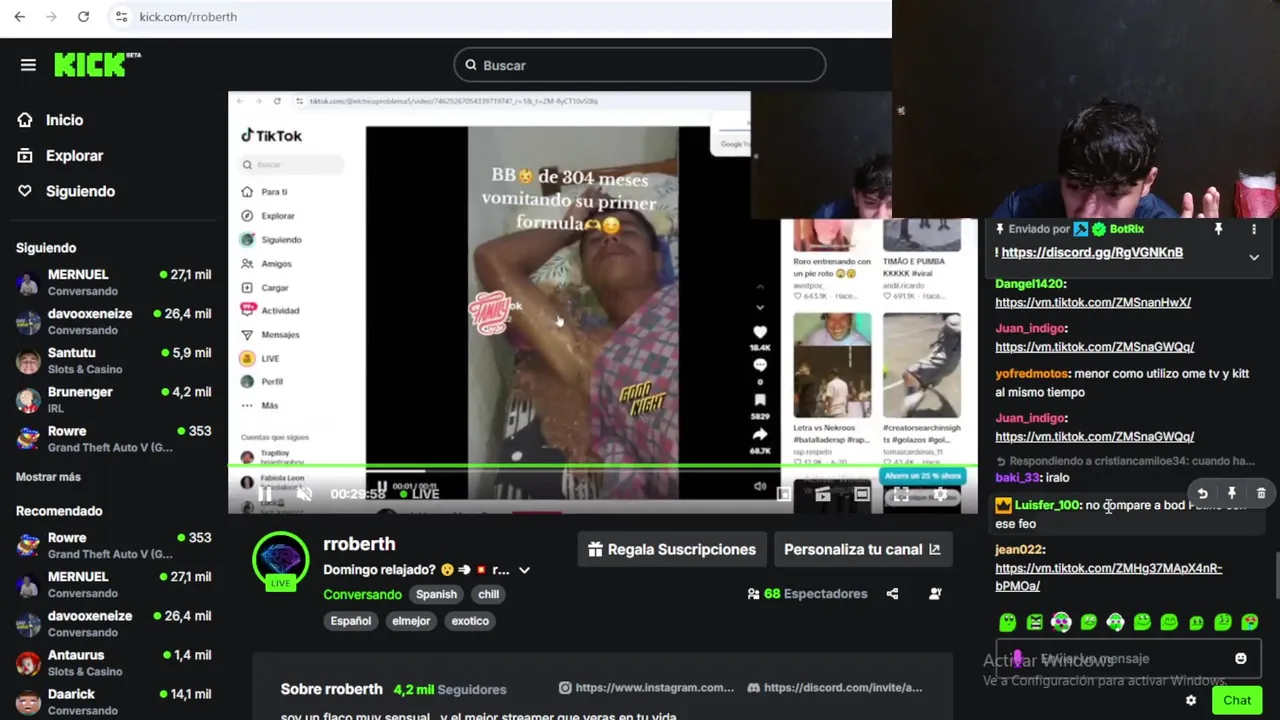The image size is (1280, 720).
Task: Open the emoji picker in chat
Action: [x=1241, y=658]
